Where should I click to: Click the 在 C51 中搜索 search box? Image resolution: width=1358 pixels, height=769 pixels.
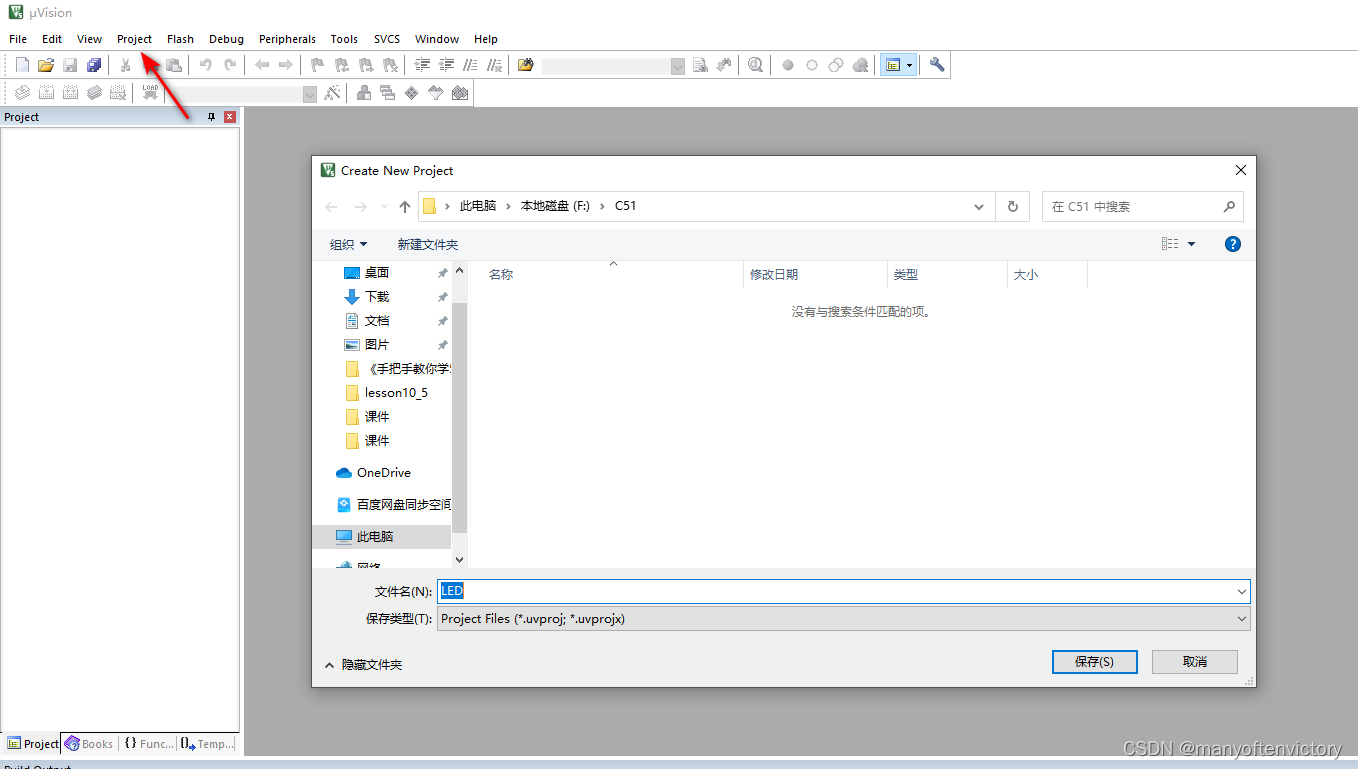click(1142, 207)
